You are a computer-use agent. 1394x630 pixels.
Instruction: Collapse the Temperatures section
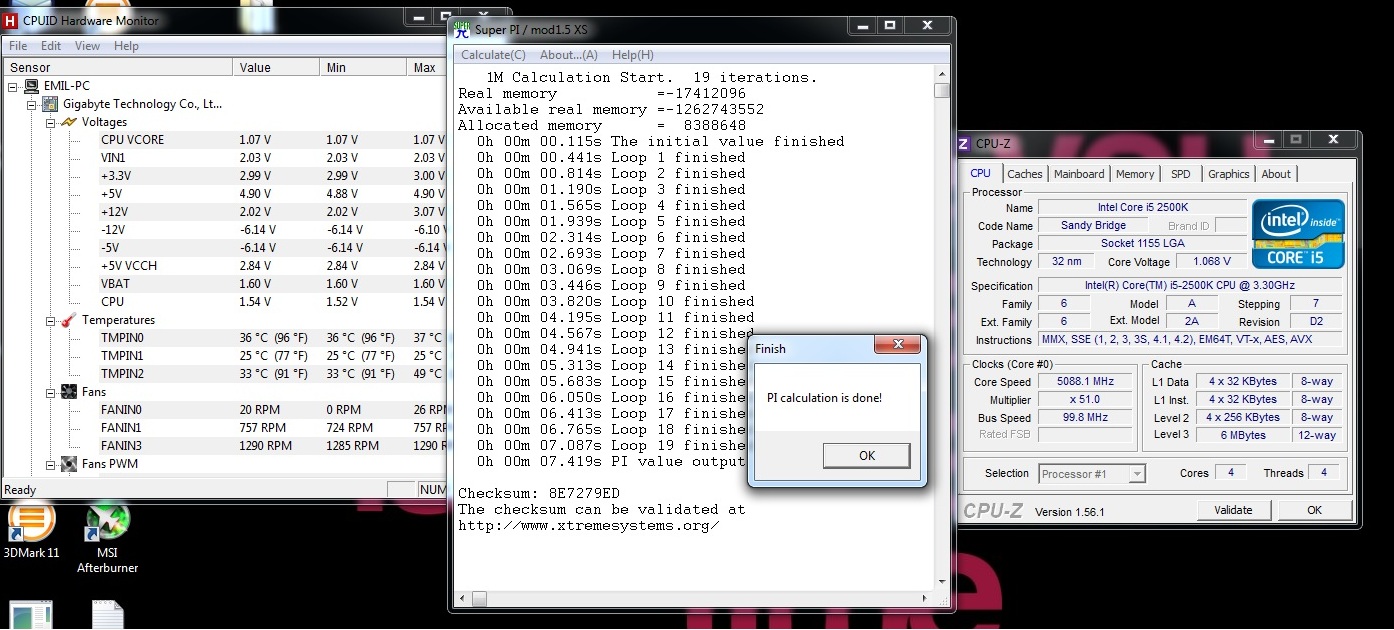point(52,319)
